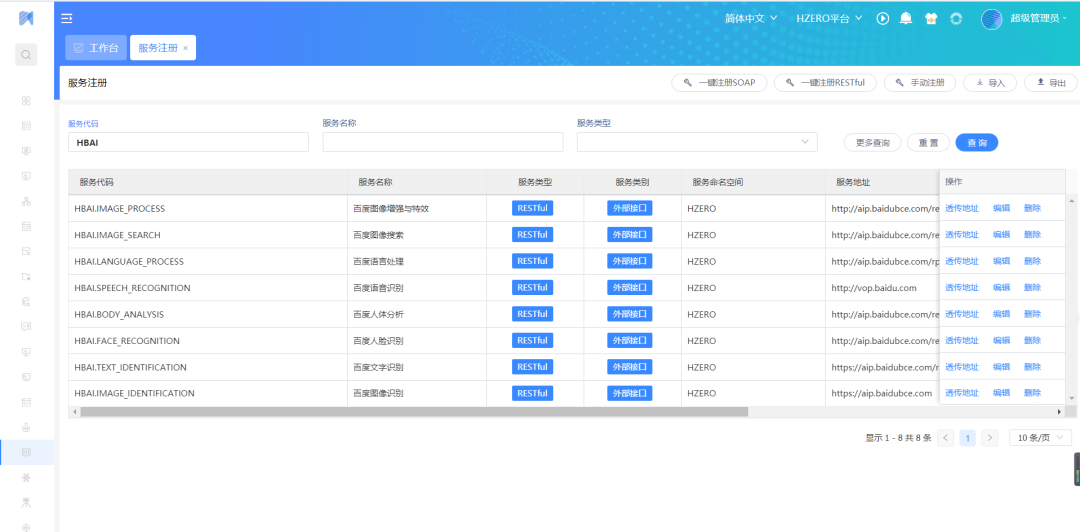Viewport: 1080px width, 532px height.
Task: Open the notification bell
Action: click(906, 18)
